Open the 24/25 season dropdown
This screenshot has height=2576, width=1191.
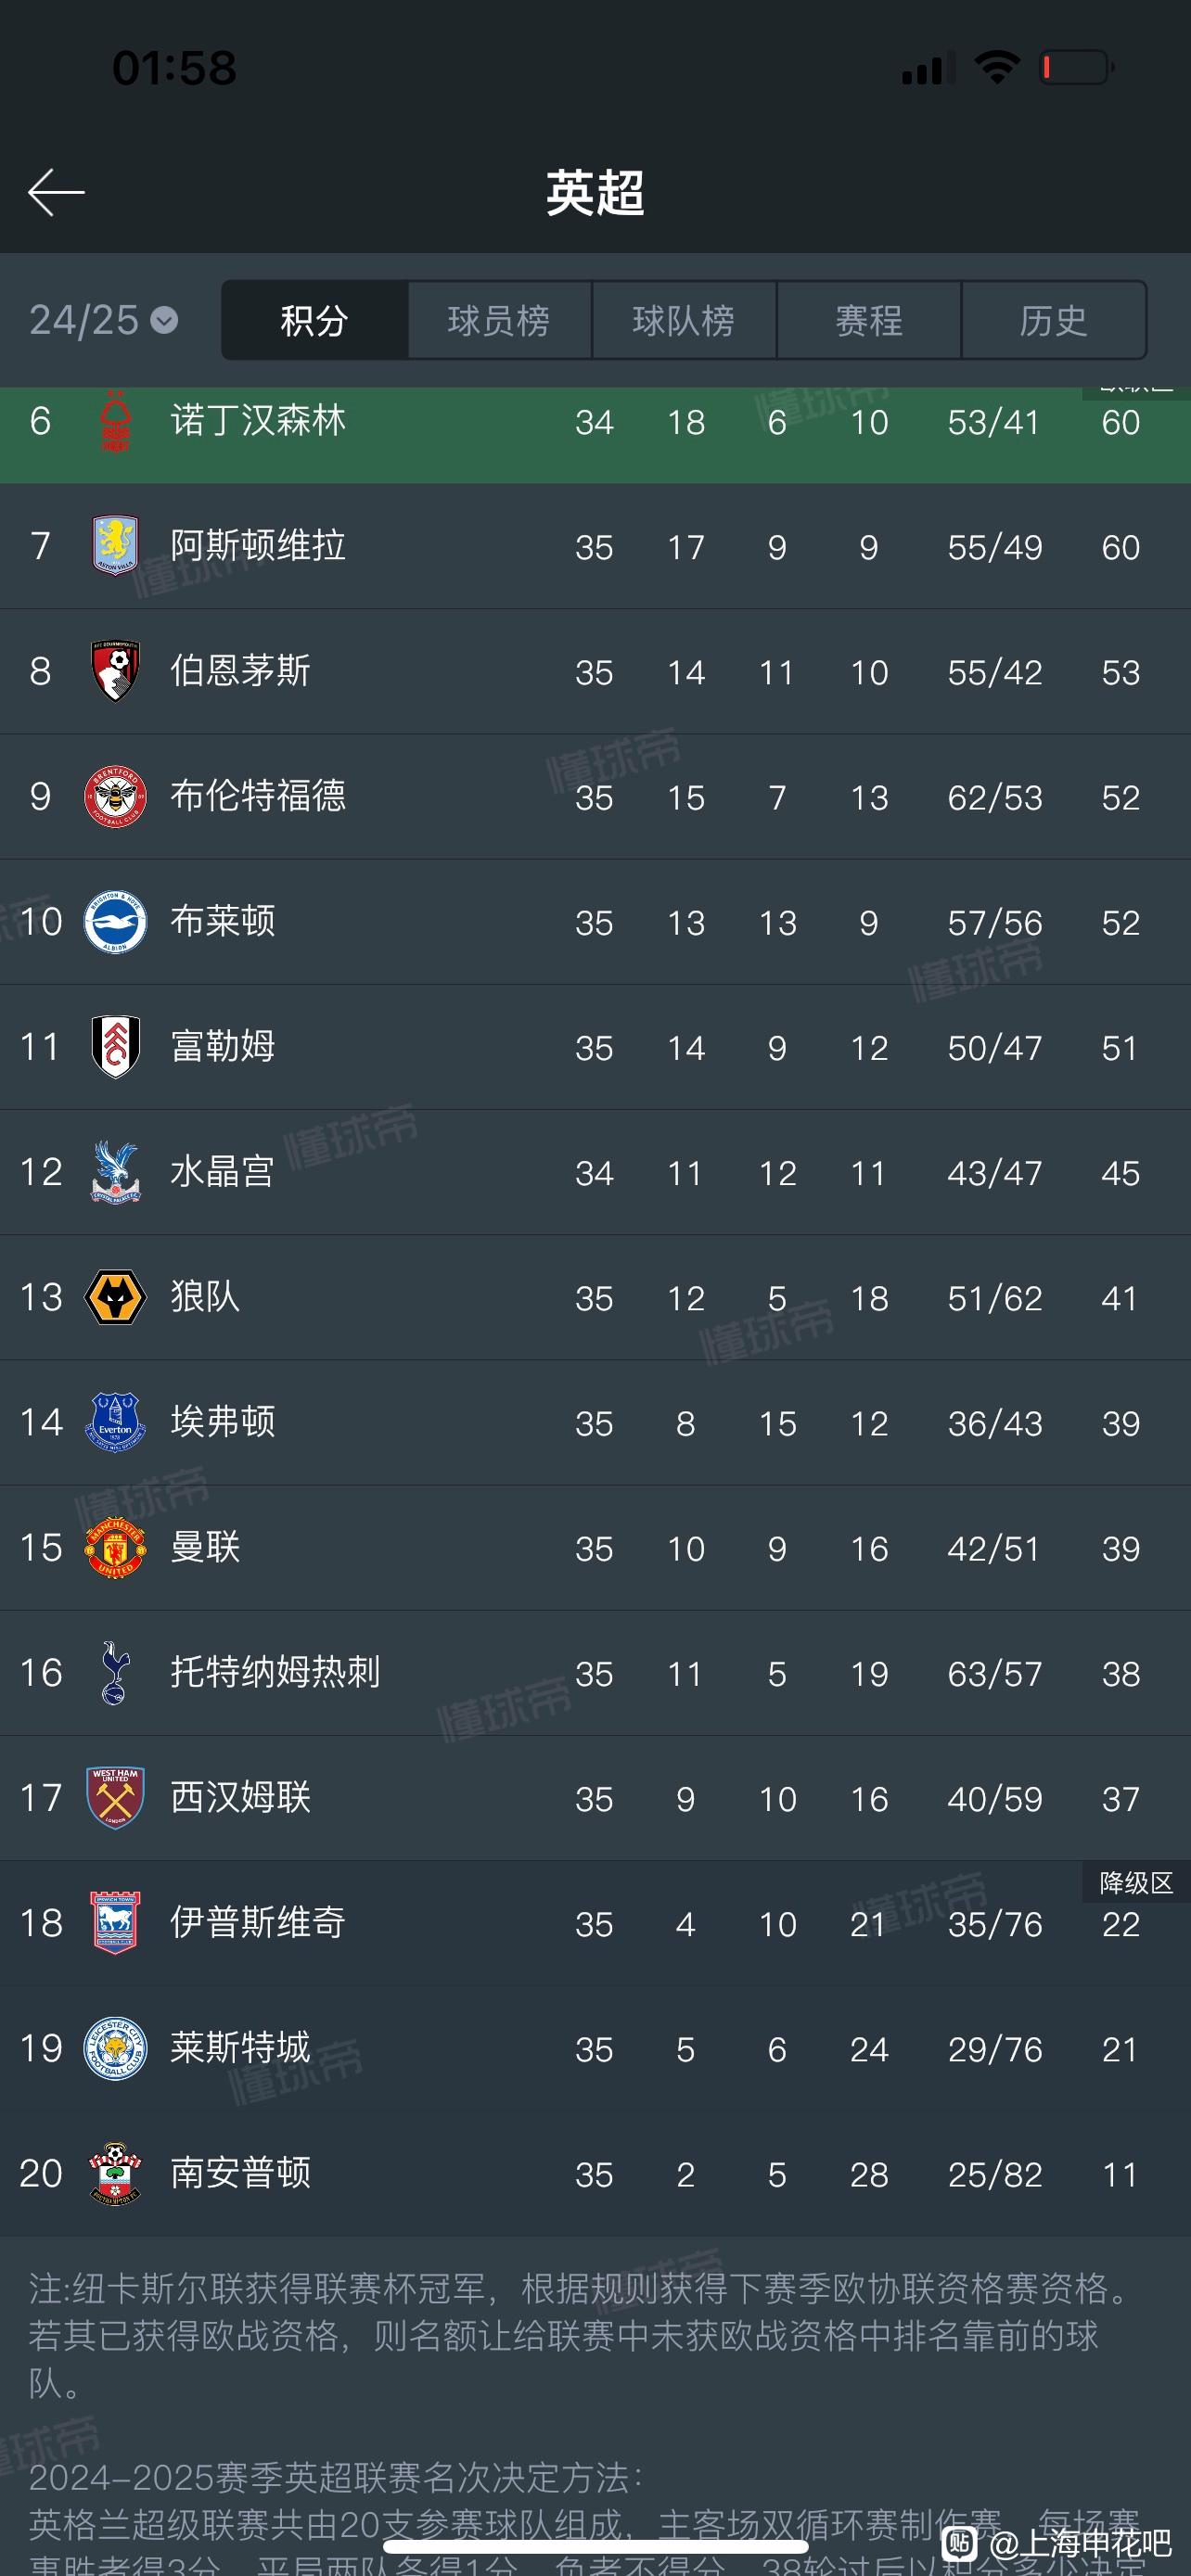104,321
